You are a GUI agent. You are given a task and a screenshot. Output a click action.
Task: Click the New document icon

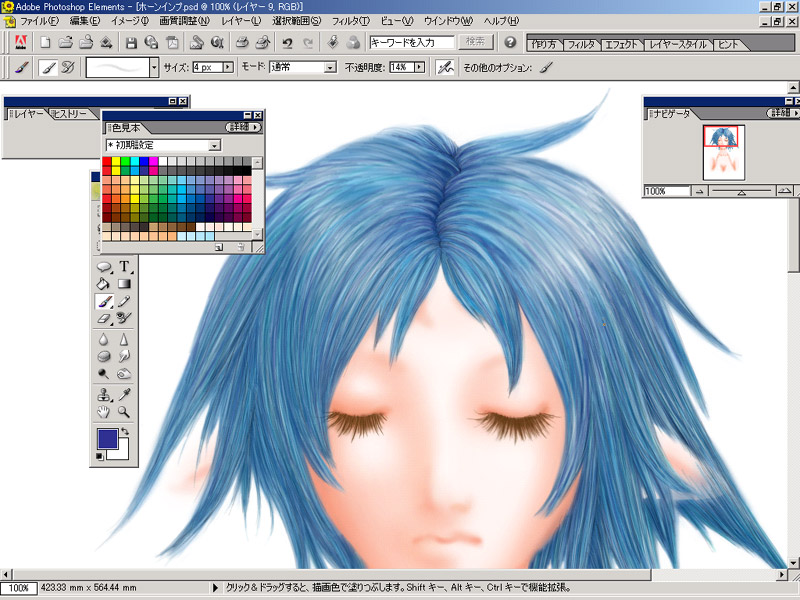click(x=45, y=42)
